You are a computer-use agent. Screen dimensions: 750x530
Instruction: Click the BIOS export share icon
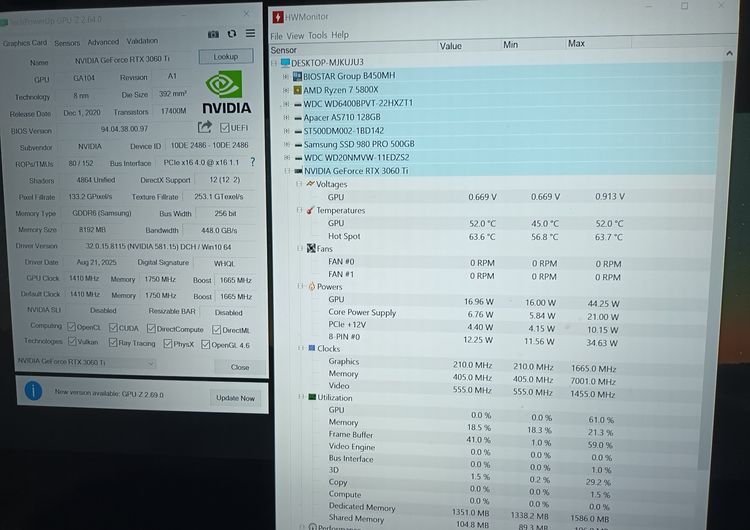(205, 127)
